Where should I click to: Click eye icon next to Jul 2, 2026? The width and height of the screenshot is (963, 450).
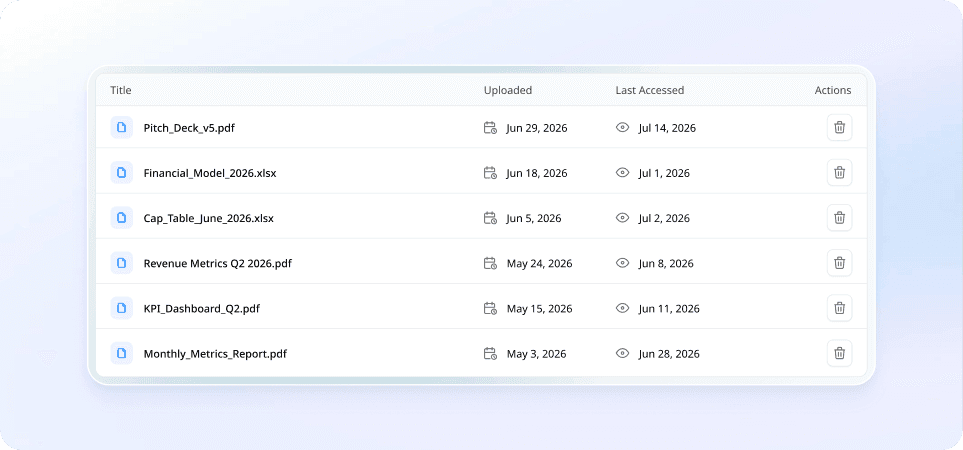623,218
